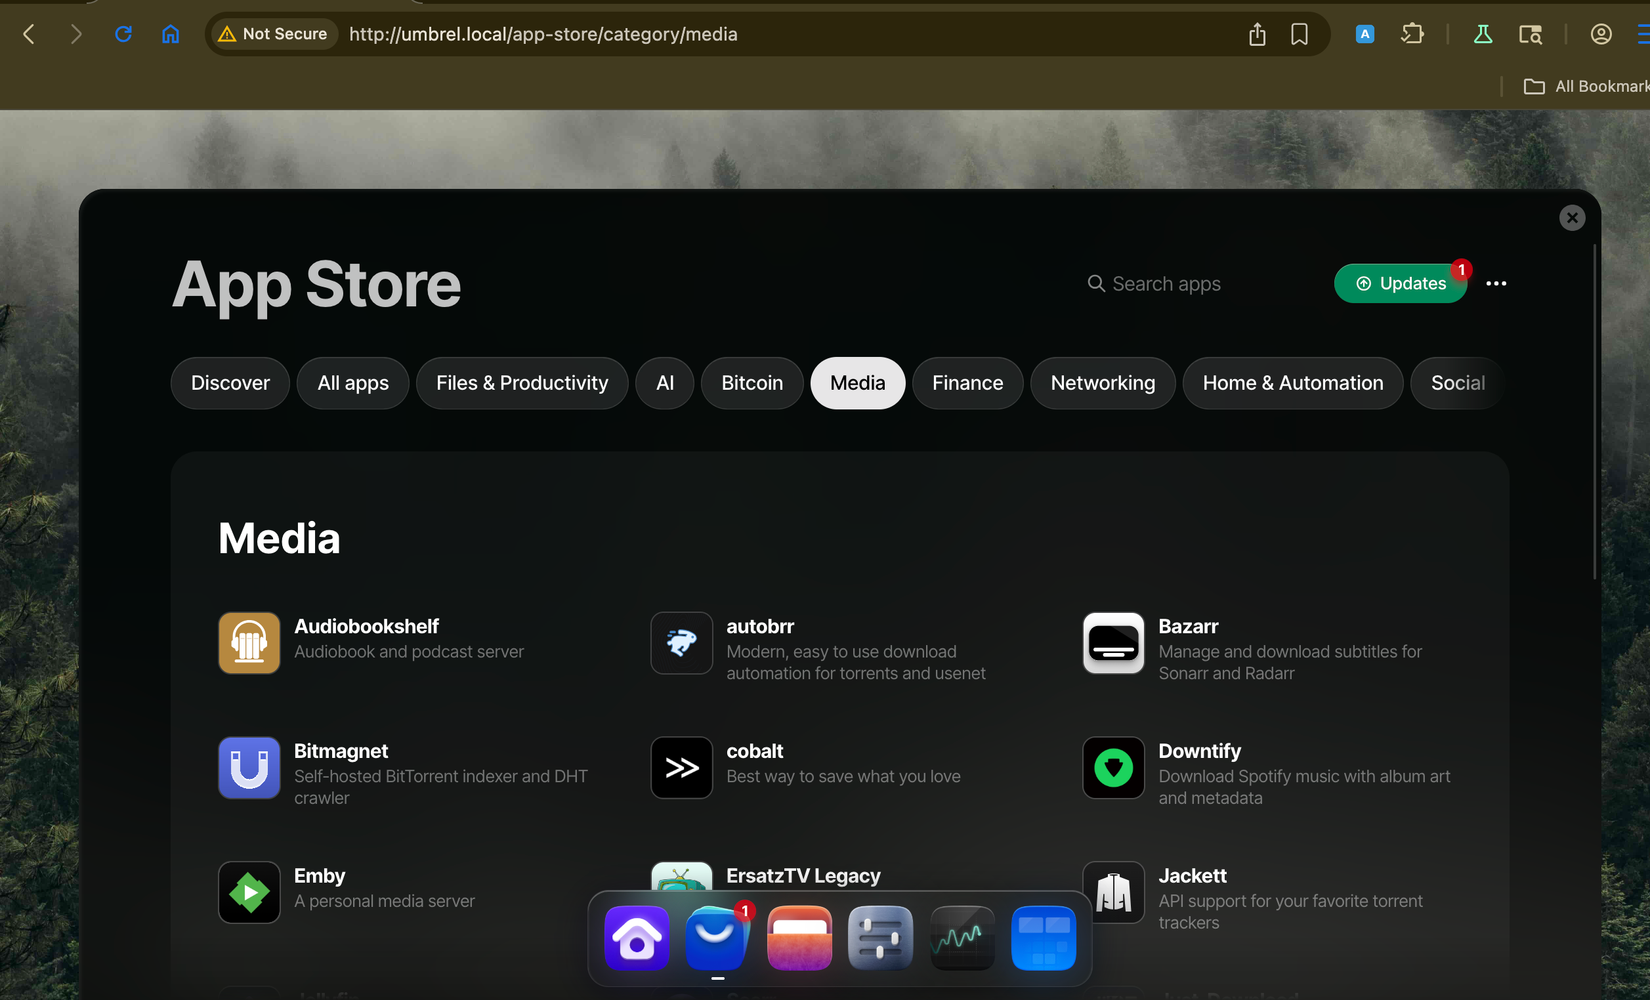Open the autobrr title link

click(x=760, y=626)
